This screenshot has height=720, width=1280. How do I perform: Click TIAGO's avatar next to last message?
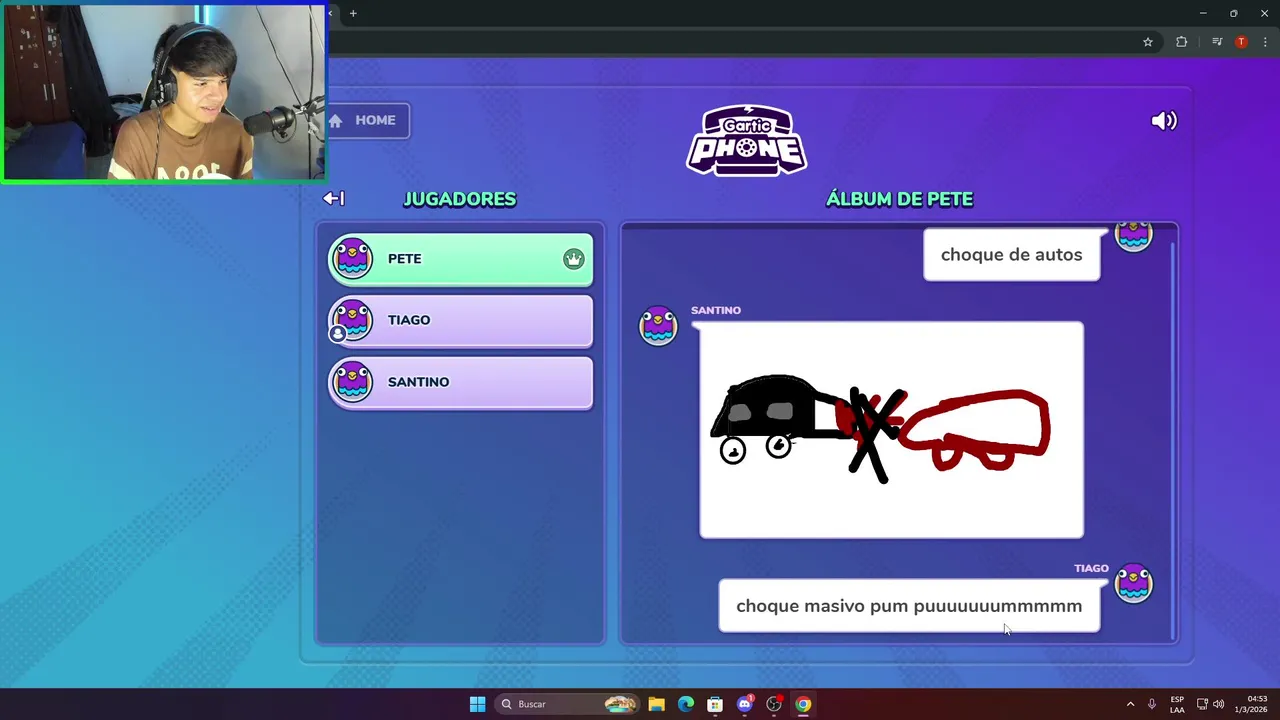(1134, 583)
